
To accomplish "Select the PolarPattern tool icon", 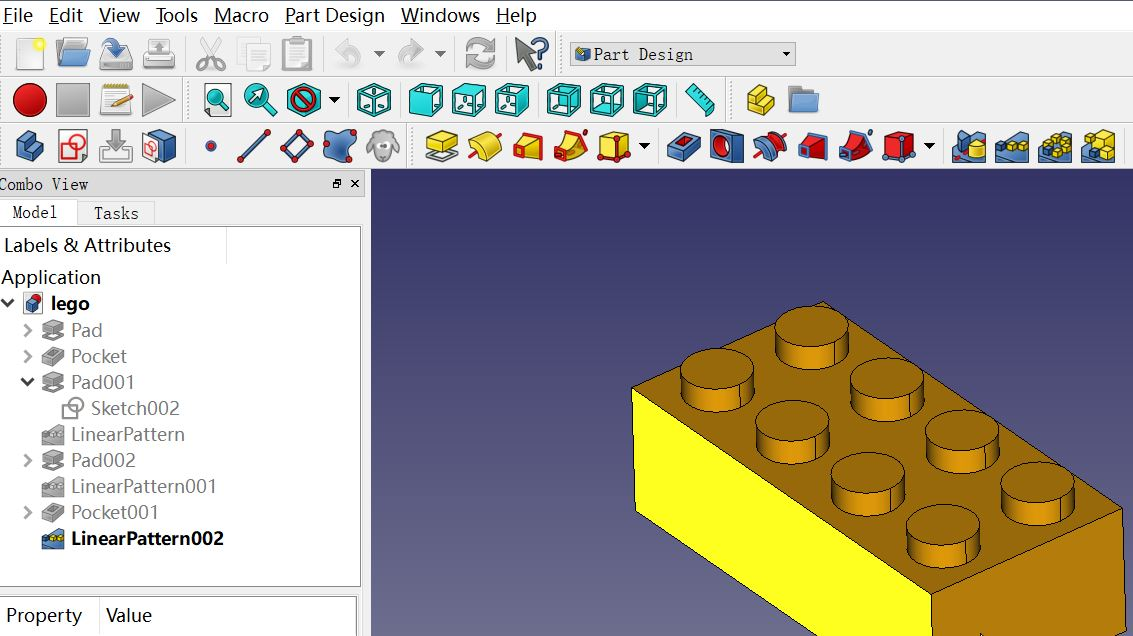I will (x=1055, y=147).
